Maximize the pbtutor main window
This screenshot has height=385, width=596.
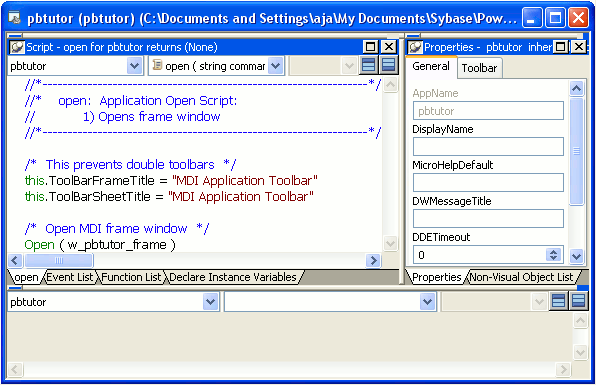(x=555, y=18)
